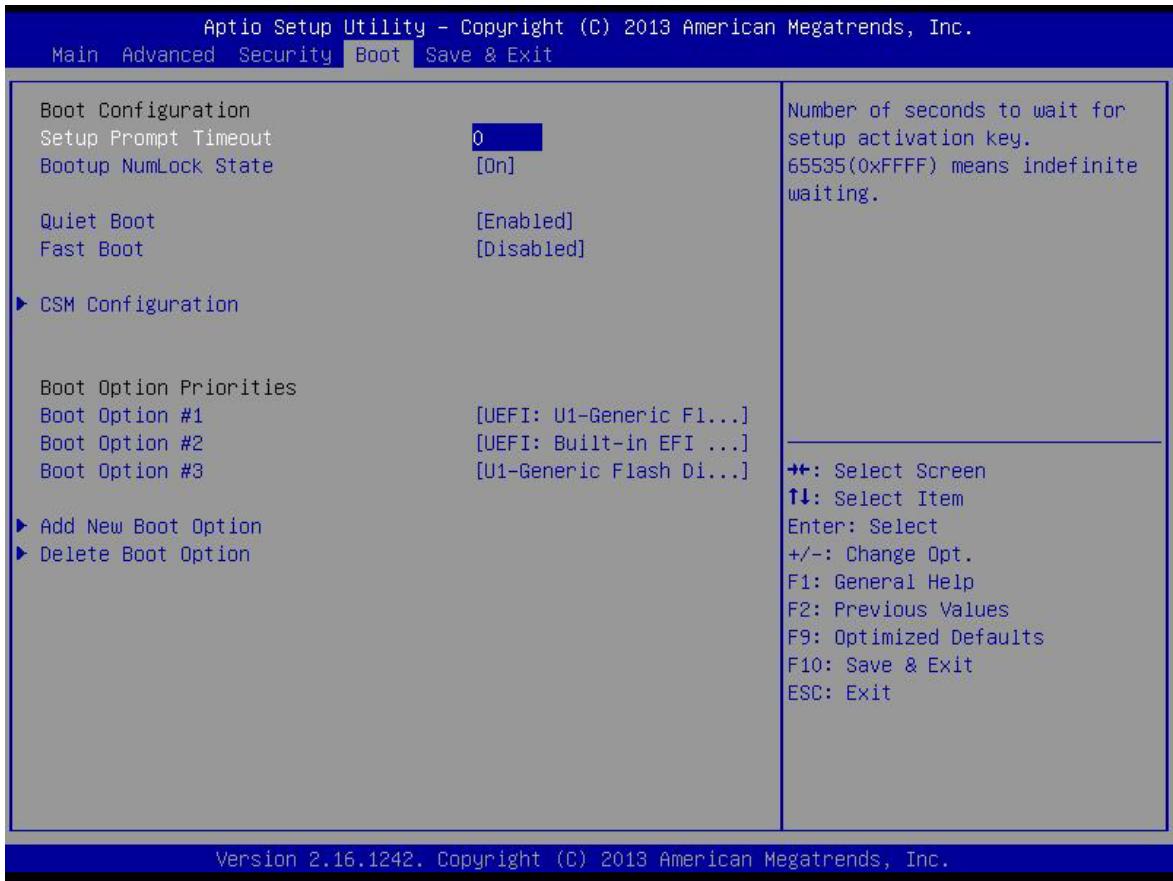Open Boot Option #2 UEFI Built-in EFI selector
The height and width of the screenshot is (881, 1173).
tap(612, 443)
